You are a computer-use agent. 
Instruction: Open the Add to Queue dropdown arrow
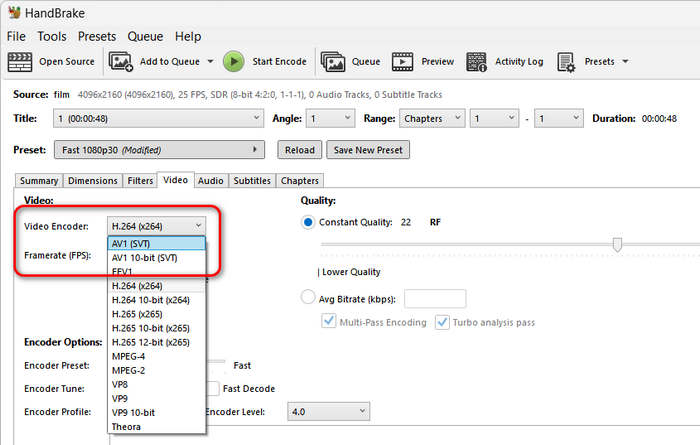[x=210, y=62]
